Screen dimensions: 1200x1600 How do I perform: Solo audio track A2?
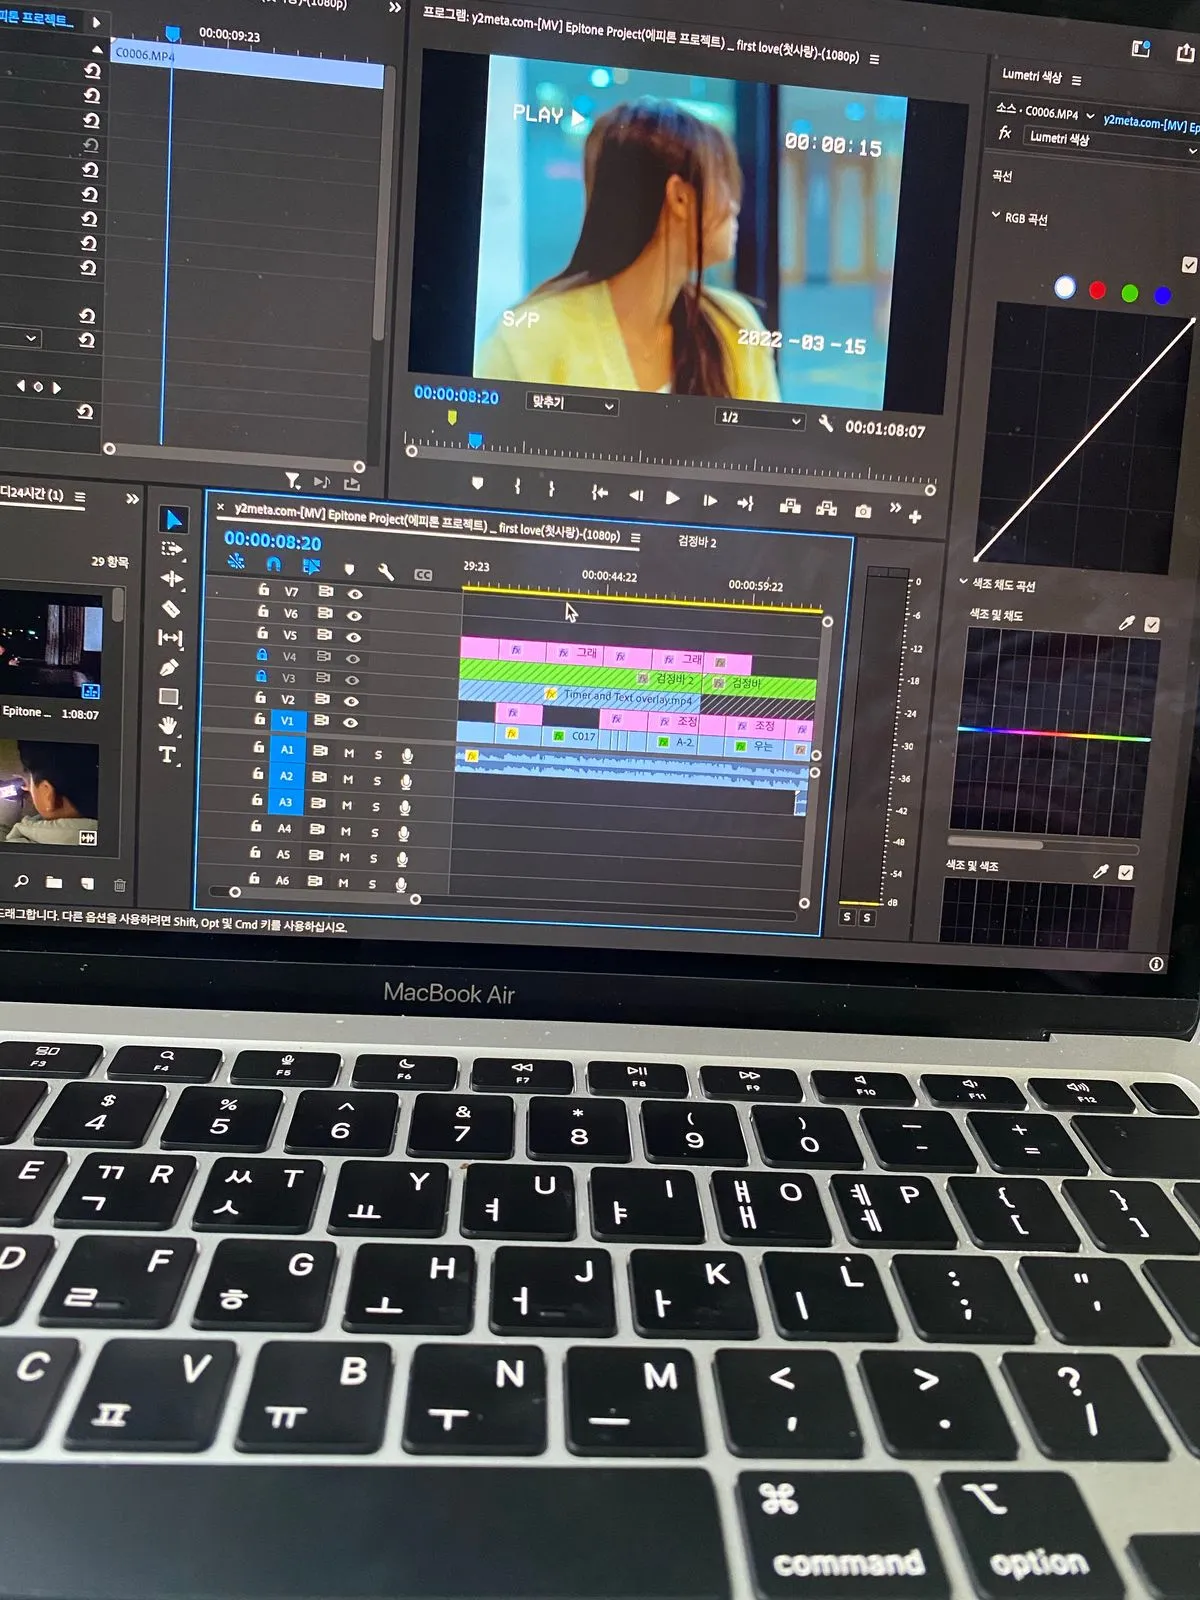[x=377, y=780]
